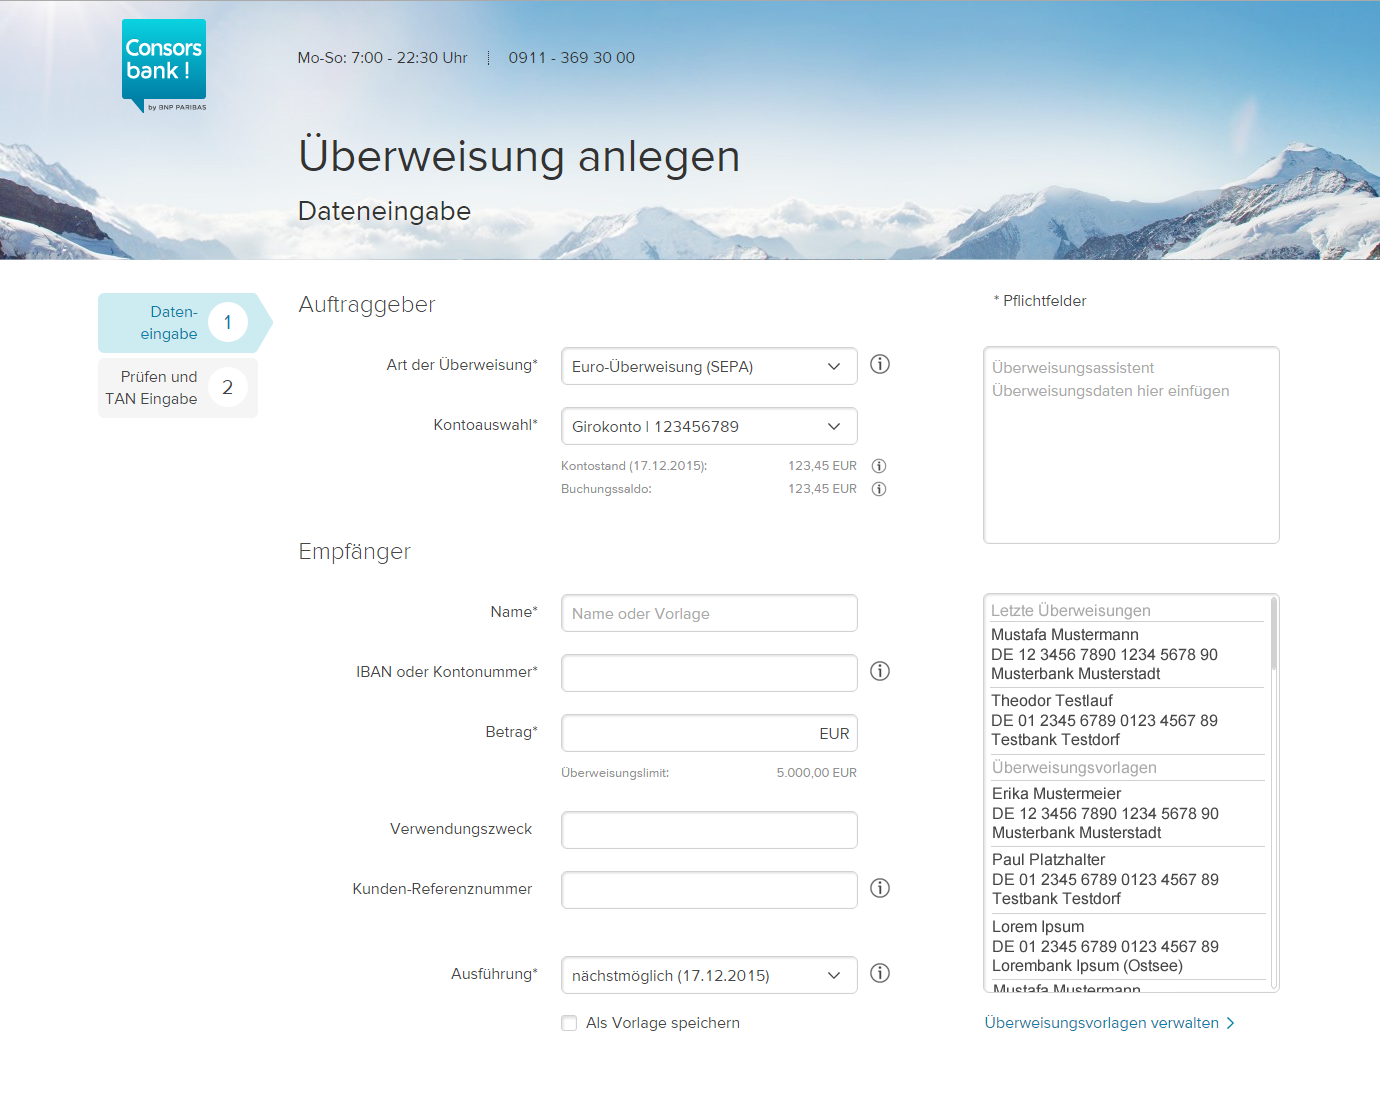Focus the Betrag EUR amount field
The height and width of the screenshot is (1100, 1380).
(709, 733)
